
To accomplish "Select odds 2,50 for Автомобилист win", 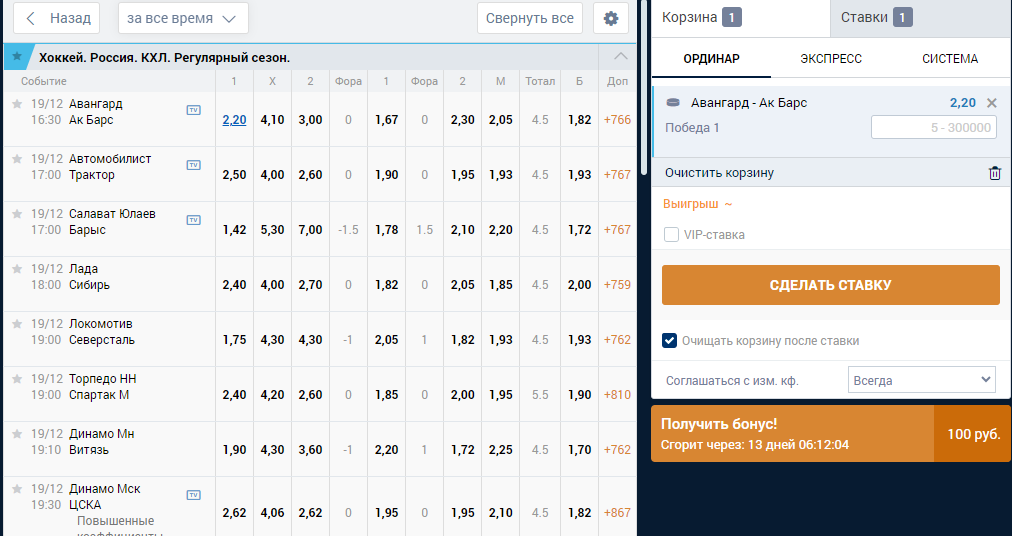I will [234, 174].
